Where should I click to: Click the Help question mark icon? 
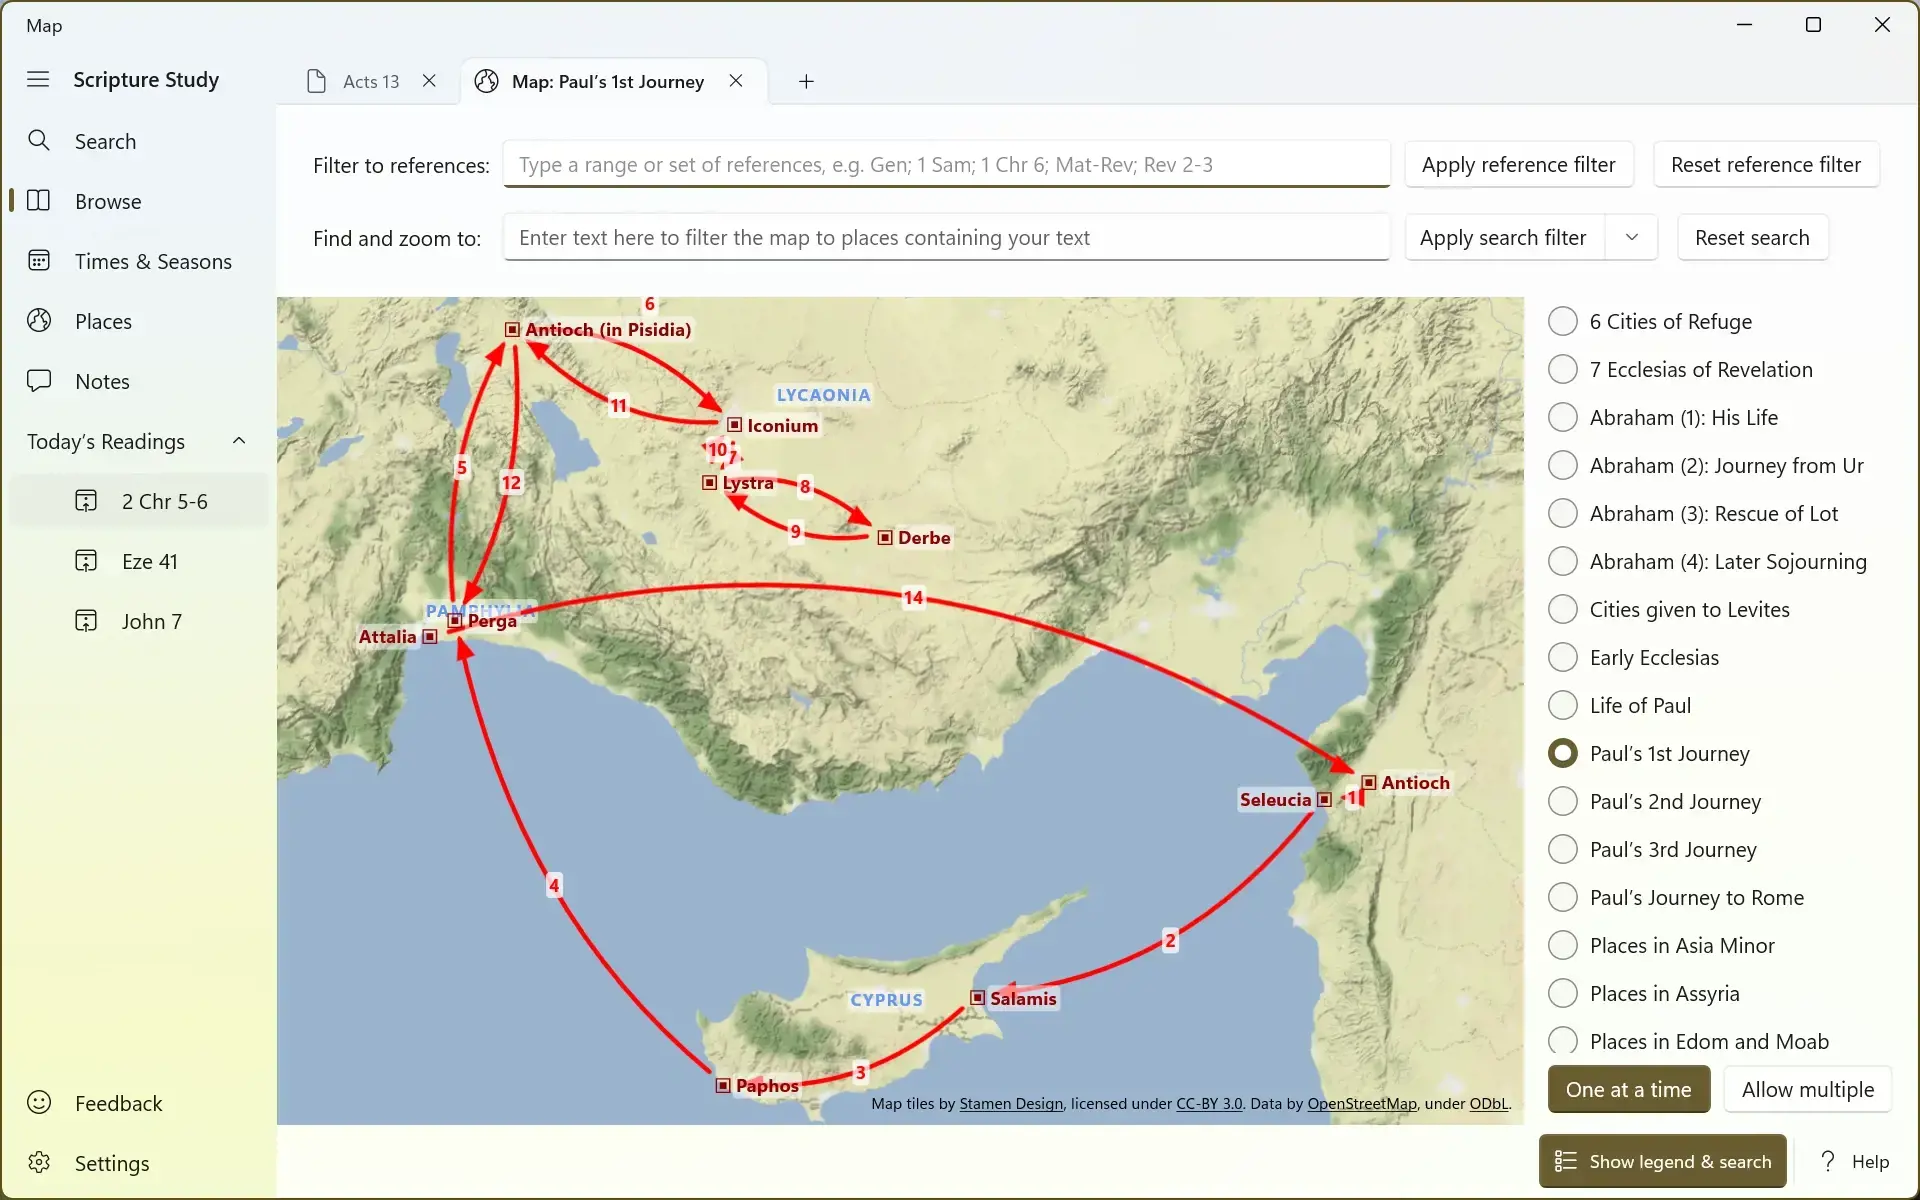pos(1828,1161)
